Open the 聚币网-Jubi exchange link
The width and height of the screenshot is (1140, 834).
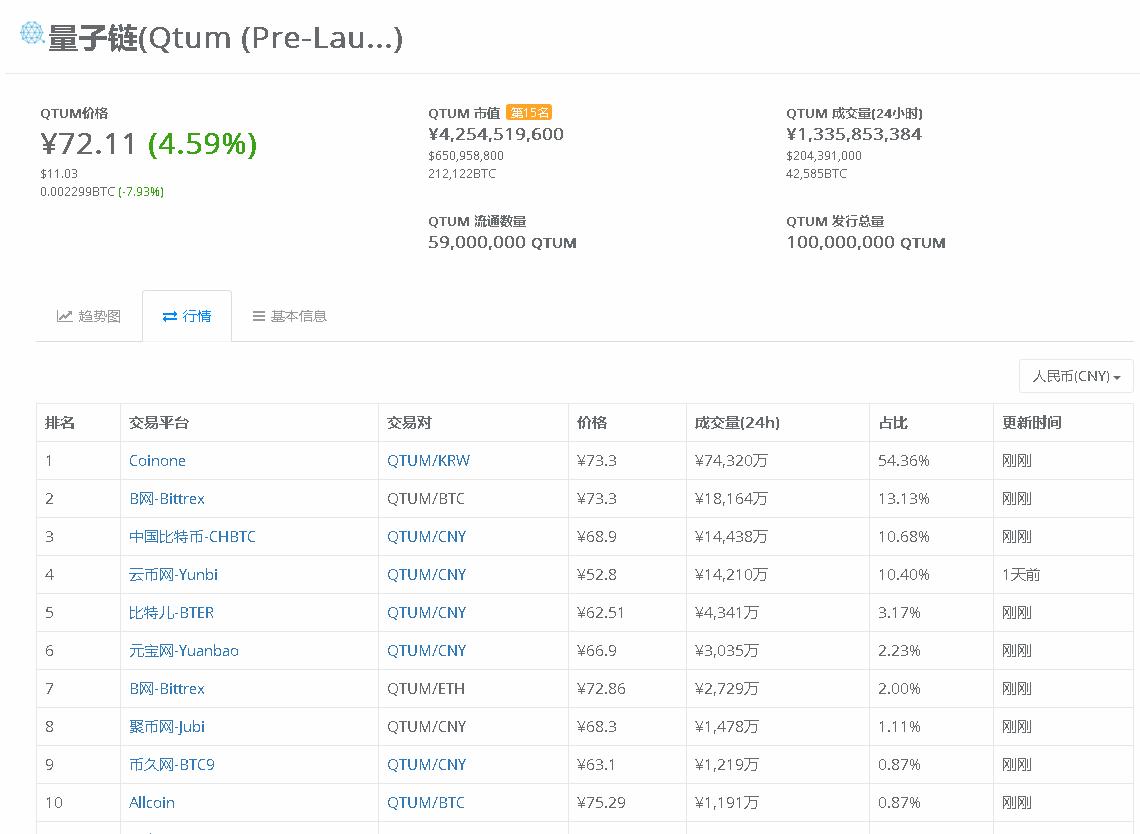[166, 726]
